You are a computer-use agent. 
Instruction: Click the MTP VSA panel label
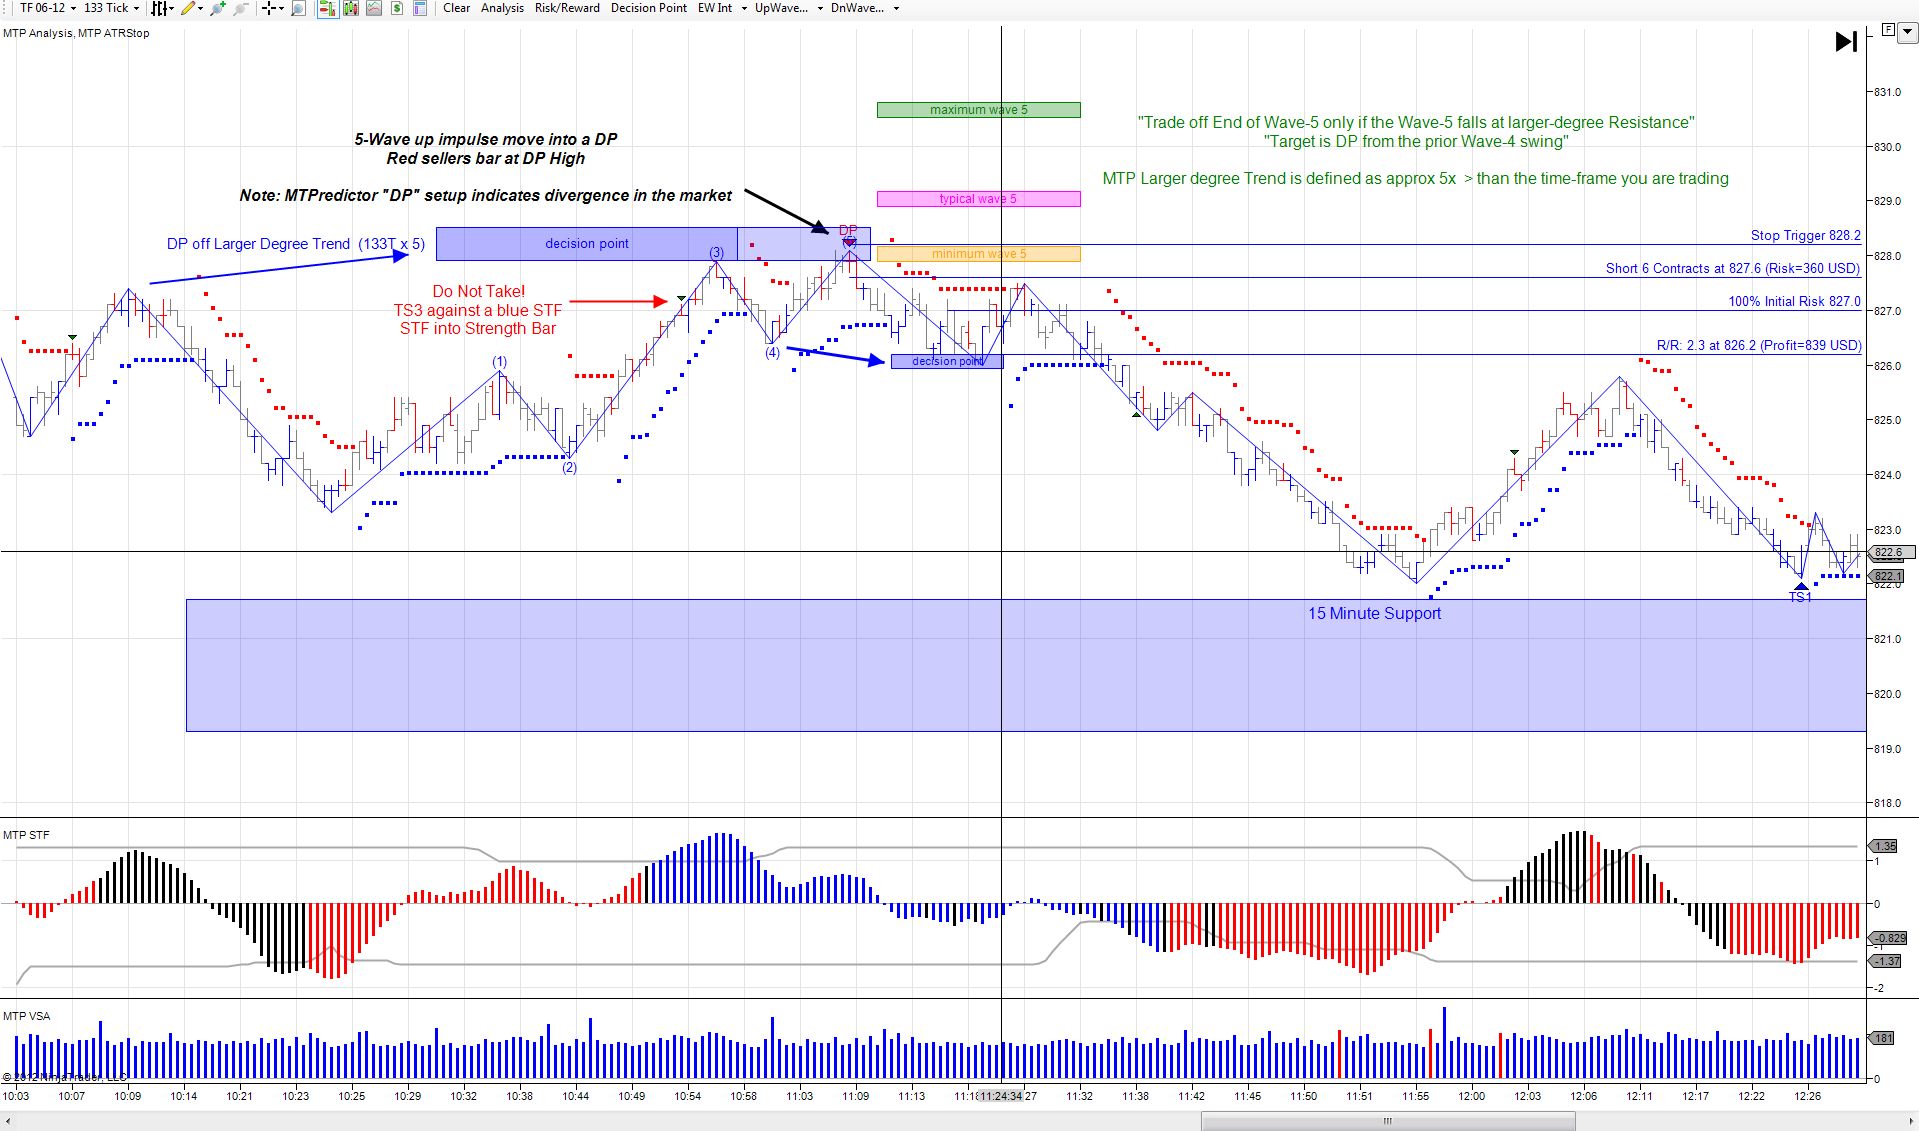[x=26, y=1016]
